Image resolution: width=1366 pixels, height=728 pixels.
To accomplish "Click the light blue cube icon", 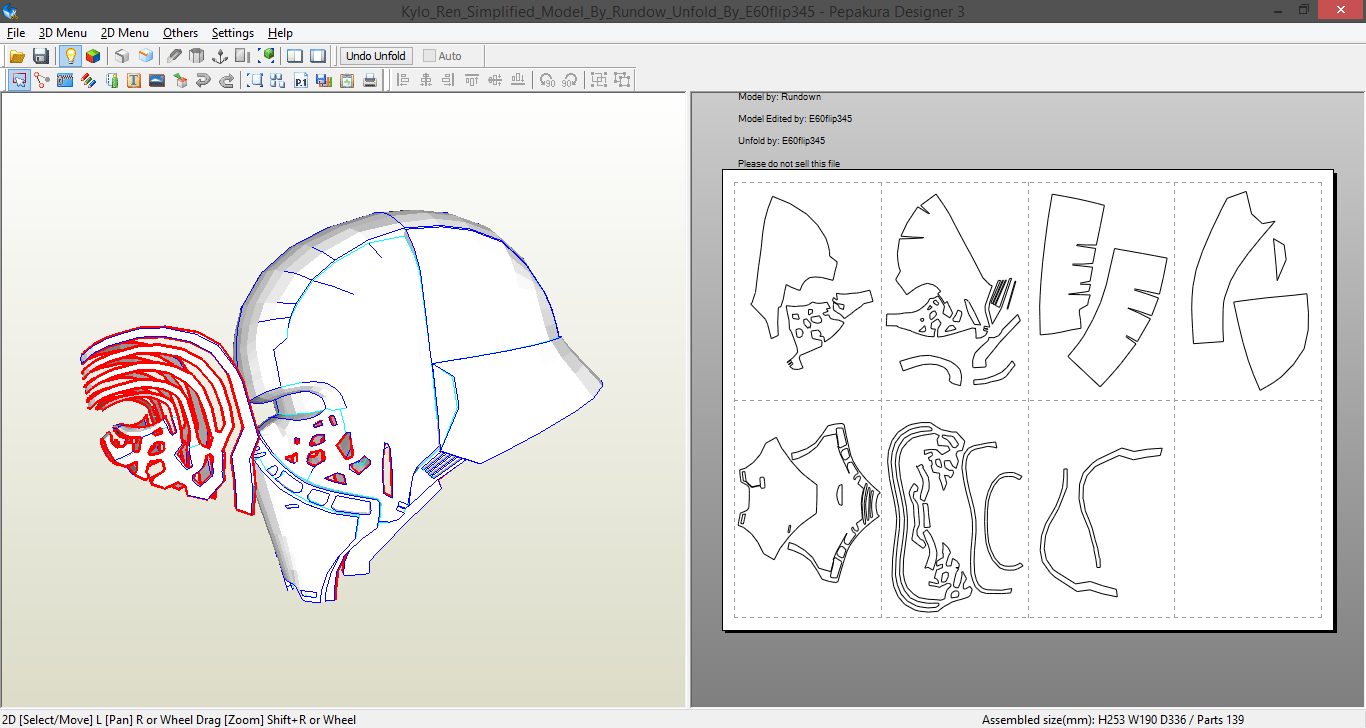I will point(146,56).
